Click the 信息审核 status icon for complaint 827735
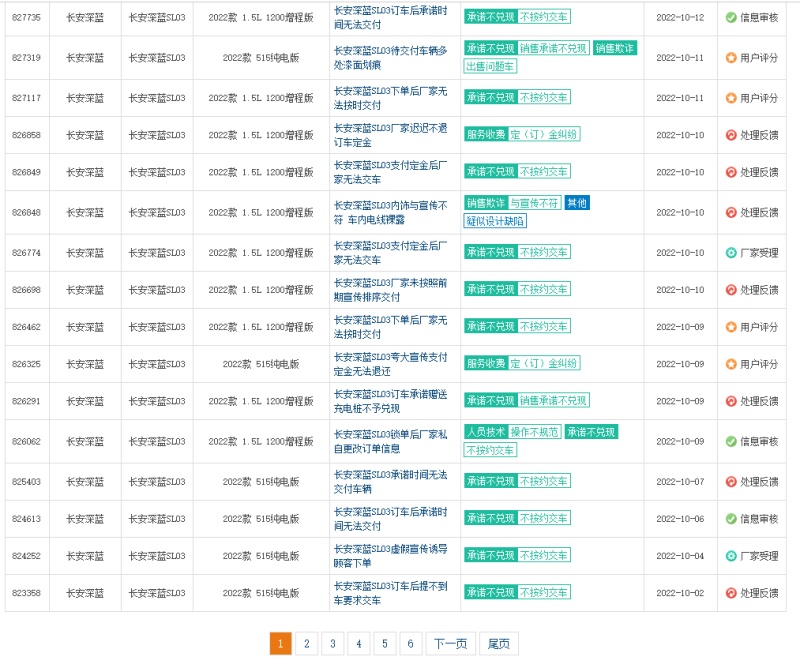 point(731,17)
